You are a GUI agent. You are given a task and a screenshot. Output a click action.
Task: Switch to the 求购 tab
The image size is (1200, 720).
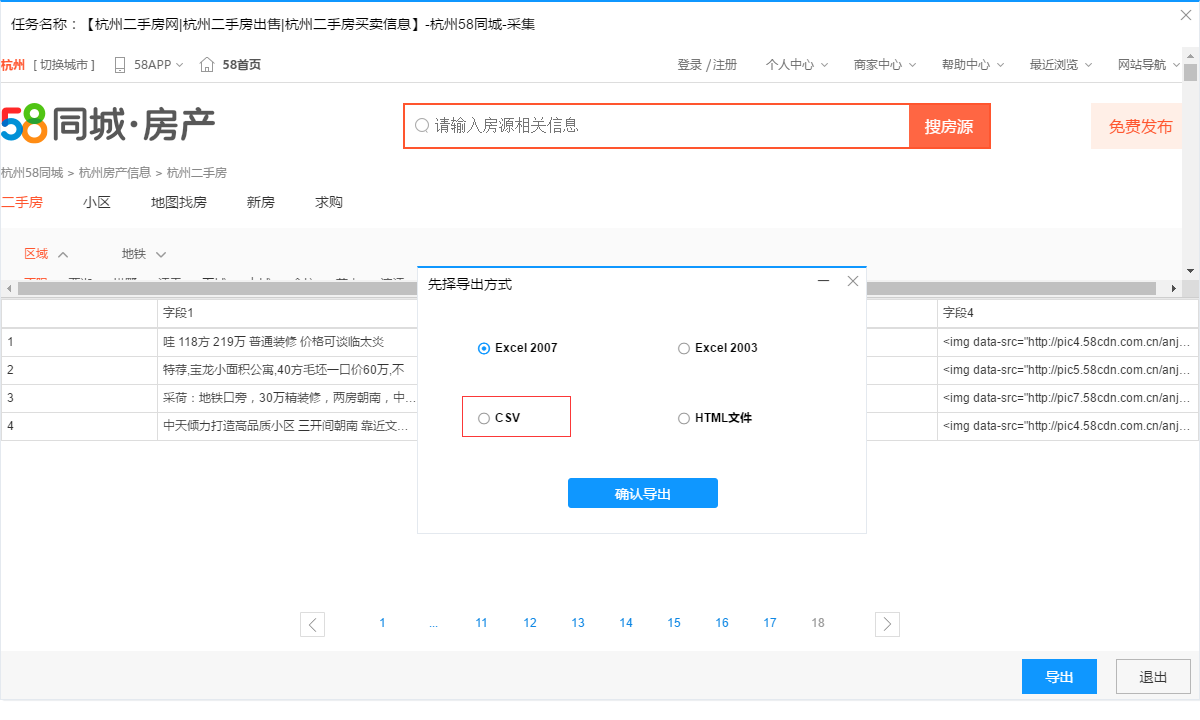tap(329, 202)
